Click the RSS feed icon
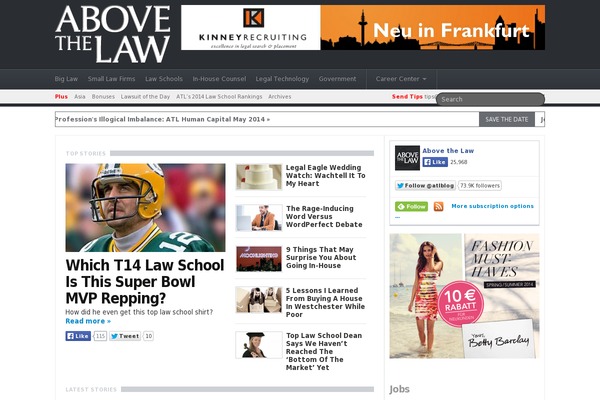The height and width of the screenshot is (400, 600). (x=438, y=206)
